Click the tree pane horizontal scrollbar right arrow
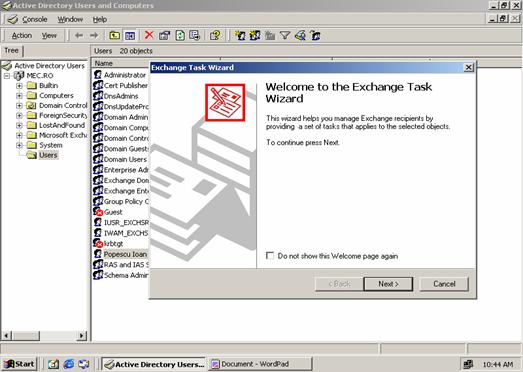 click(82, 336)
